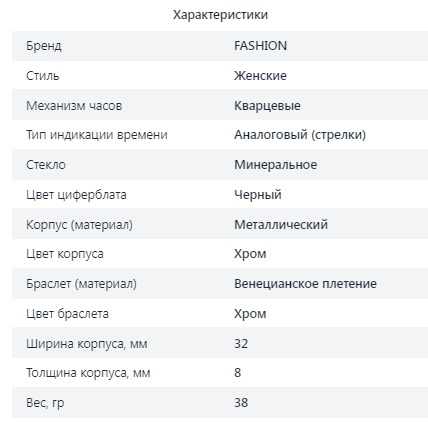Image resolution: width=428 pixels, height=422 pixels.
Task: Click the Минеральное glass value
Action: (276, 165)
